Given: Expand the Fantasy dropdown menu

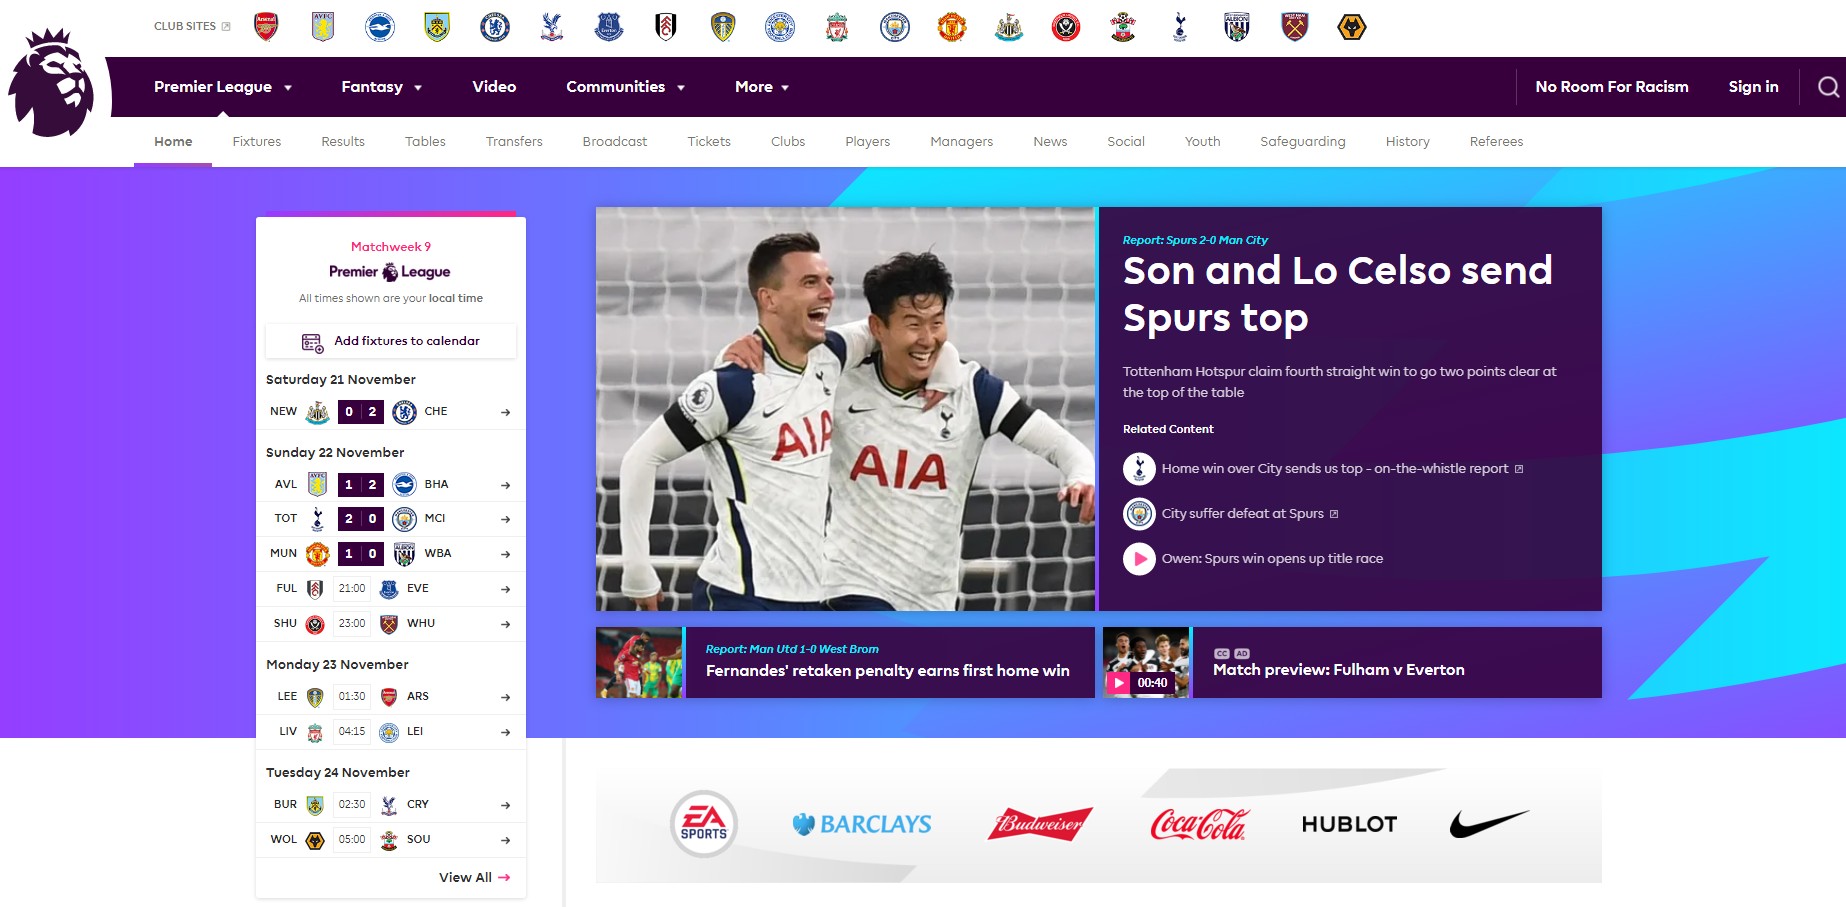Looking at the screenshot, I should coord(382,87).
